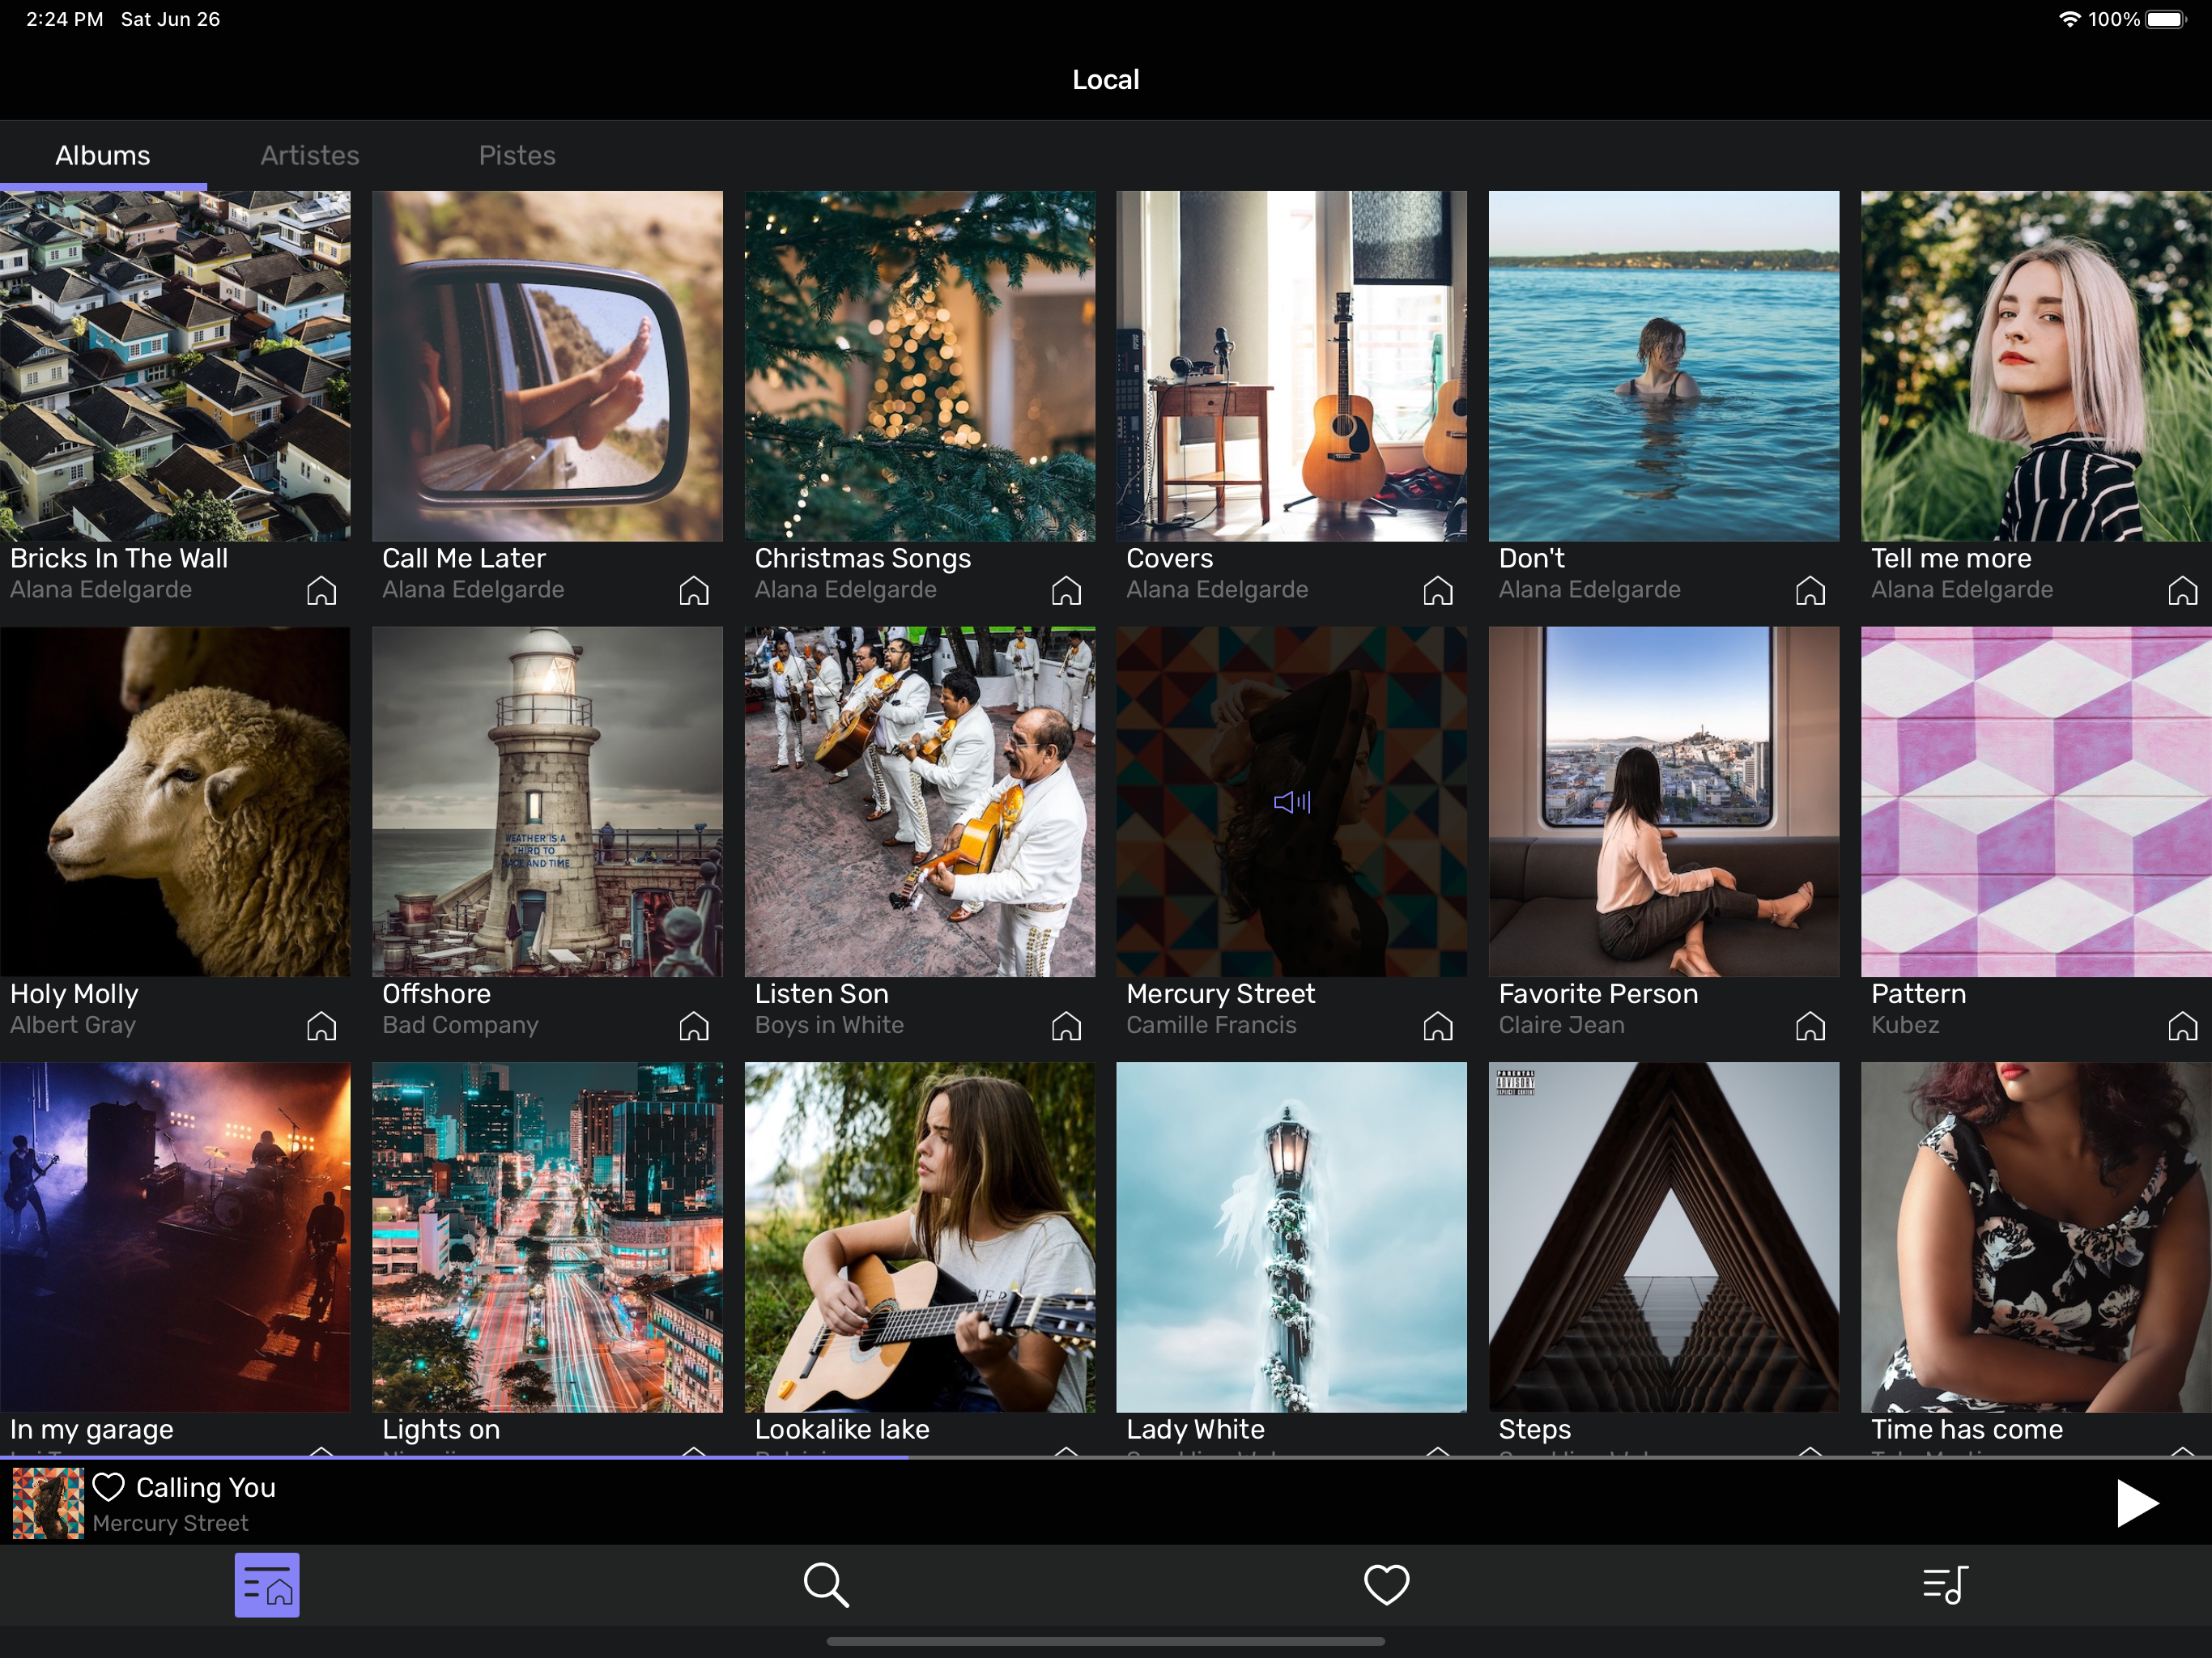Tap the home icon beside Offshore album
Image resolution: width=2212 pixels, height=1658 pixels.
point(693,1026)
